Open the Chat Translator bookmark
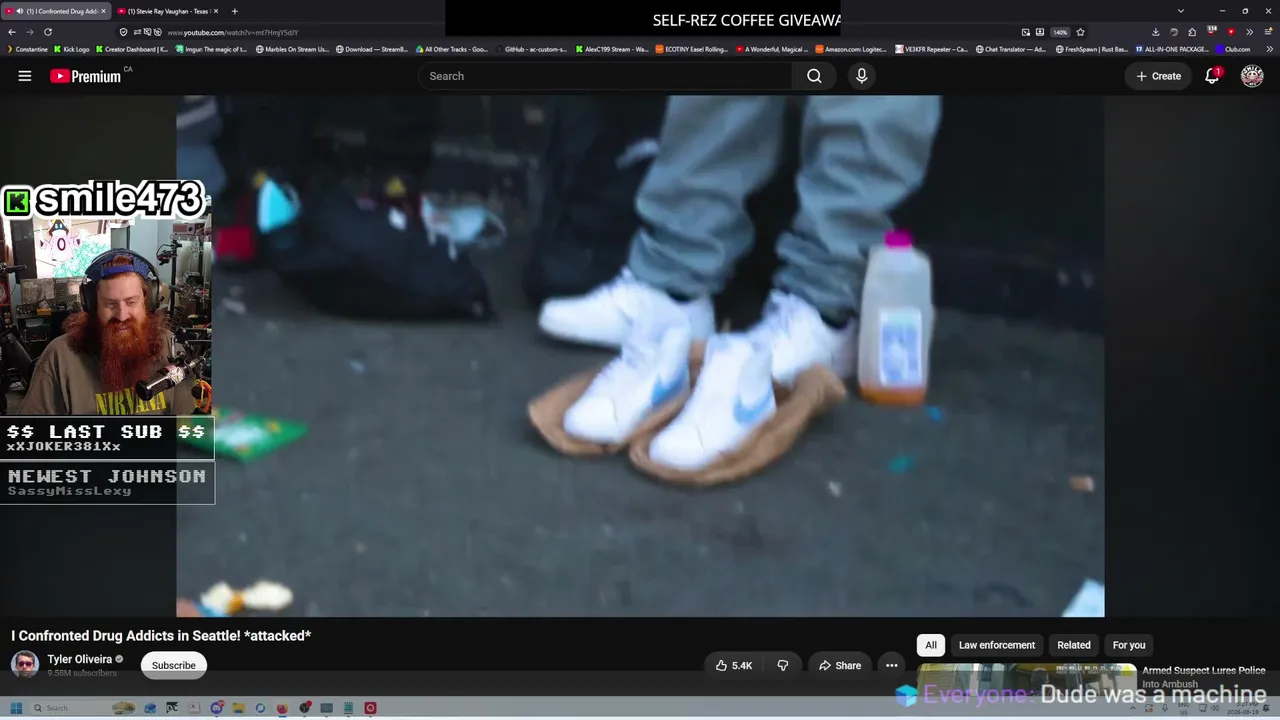 pyautogui.click(x=1012, y=49)
